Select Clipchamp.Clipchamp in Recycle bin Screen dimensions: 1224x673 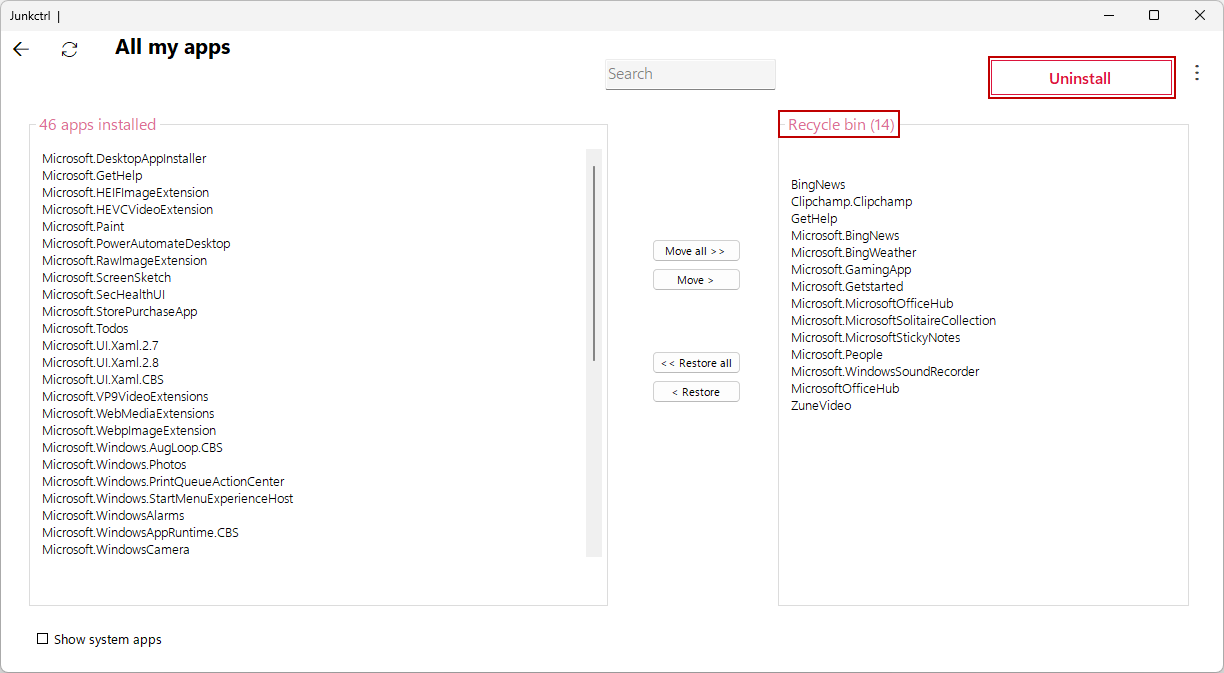(851, 202)
